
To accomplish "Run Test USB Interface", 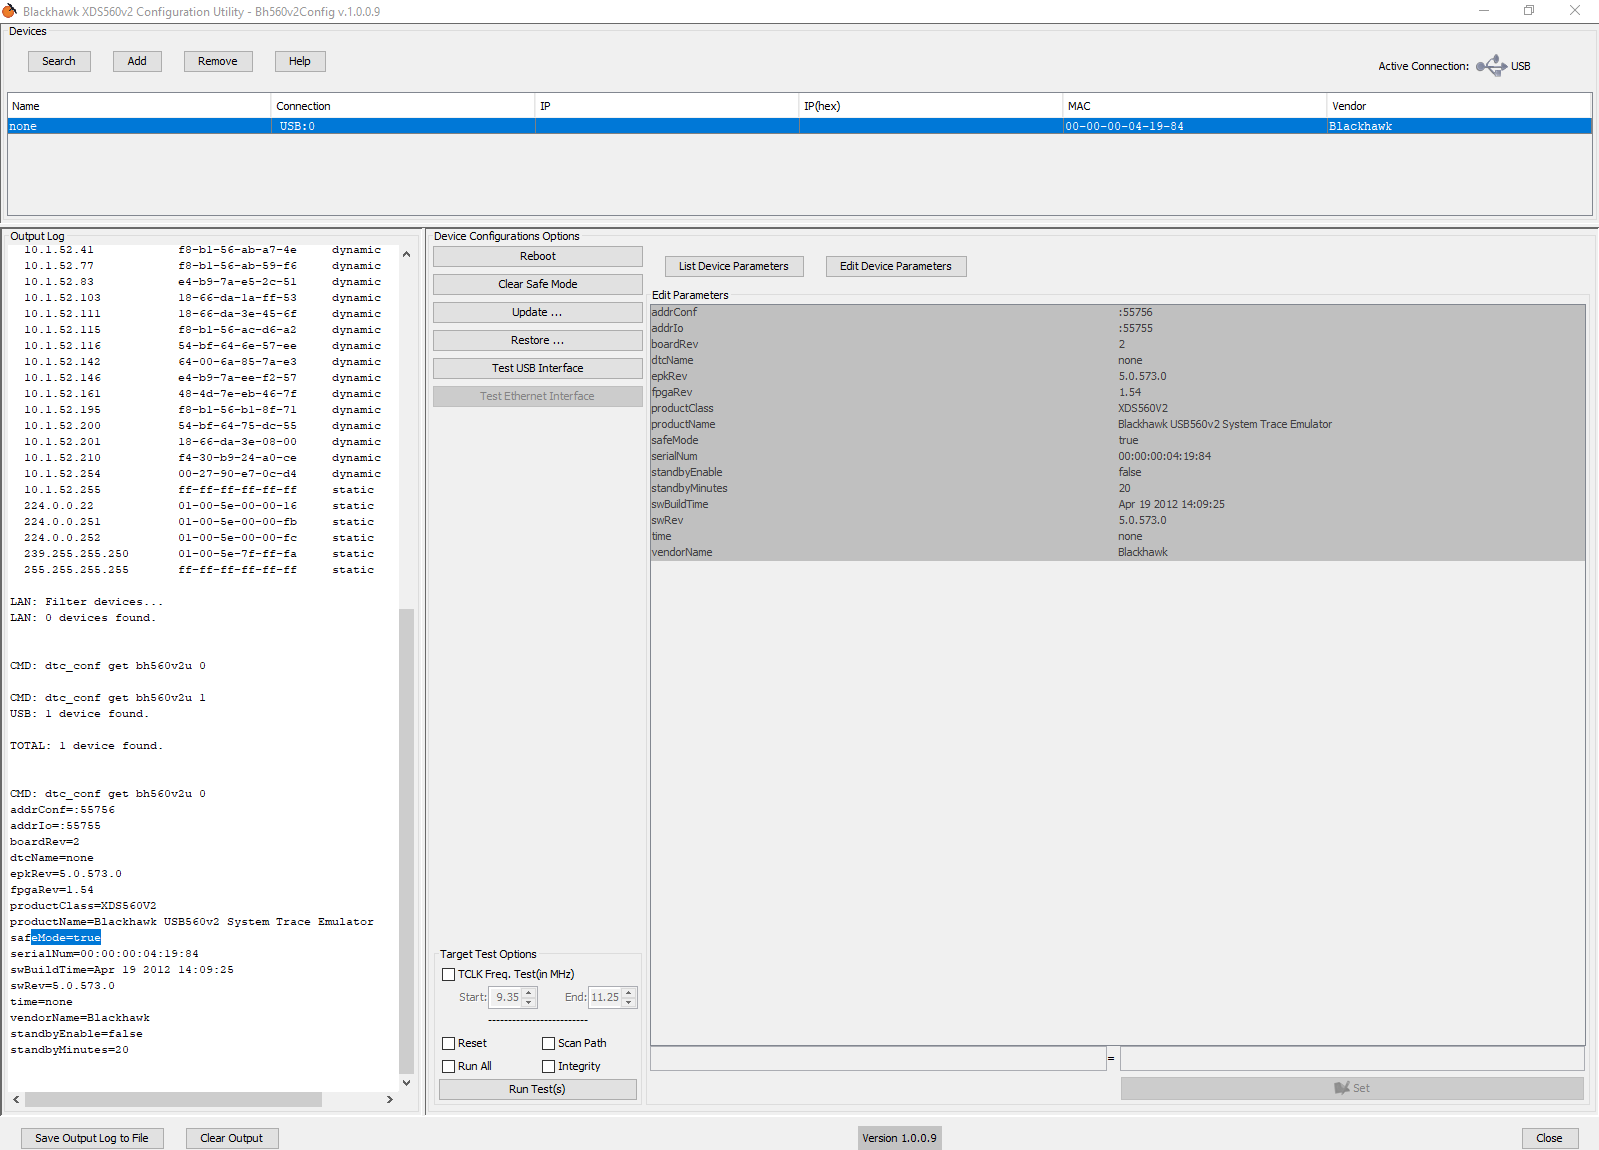I will pos(538,368).
